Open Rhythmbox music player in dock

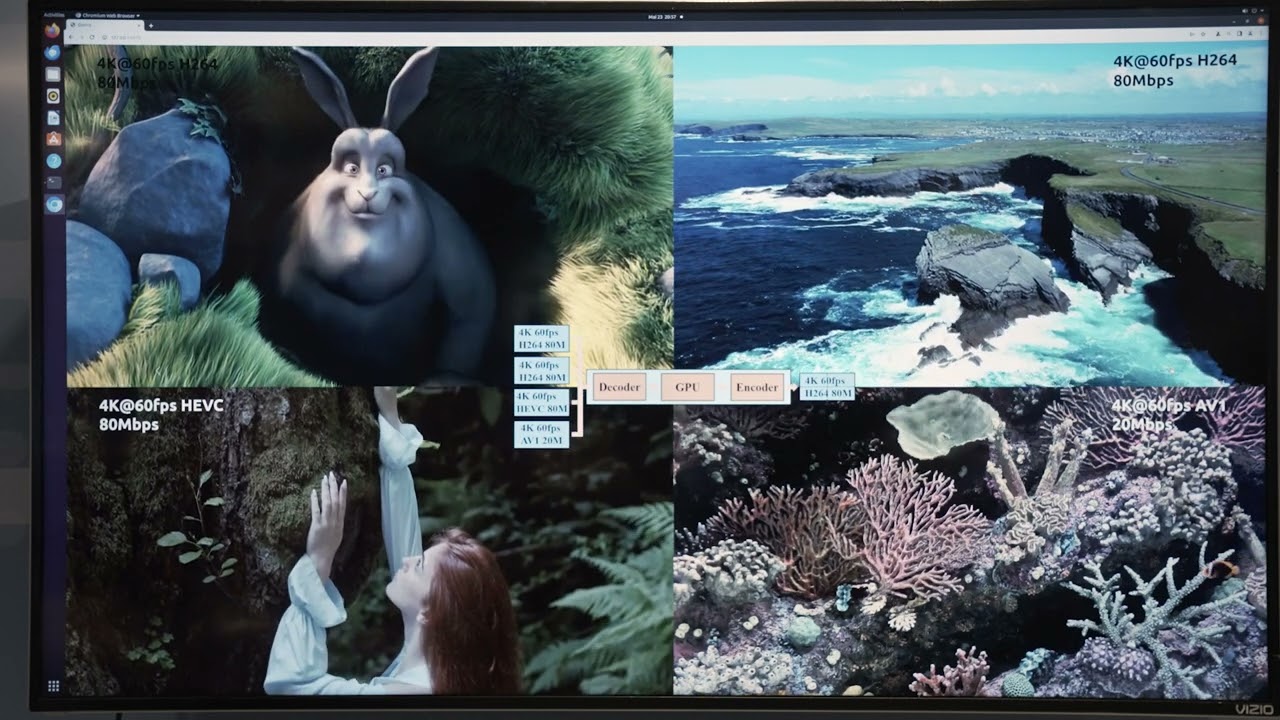coord(53,96)
